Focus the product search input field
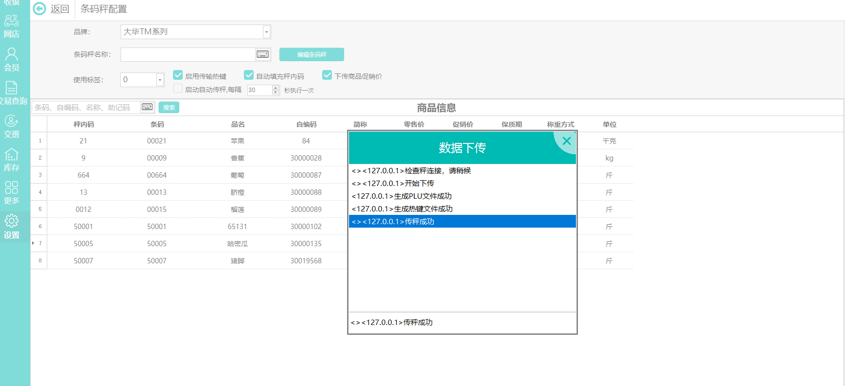This screenshot has height=386, width=845. click(x=86, y=107)
